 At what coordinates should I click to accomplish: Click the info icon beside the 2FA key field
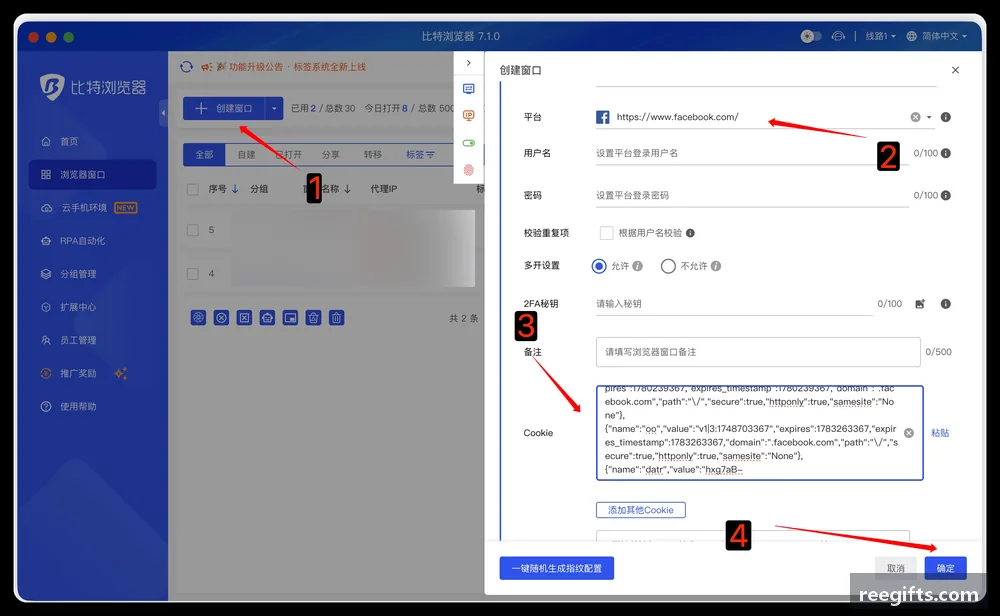coord(946,304)
